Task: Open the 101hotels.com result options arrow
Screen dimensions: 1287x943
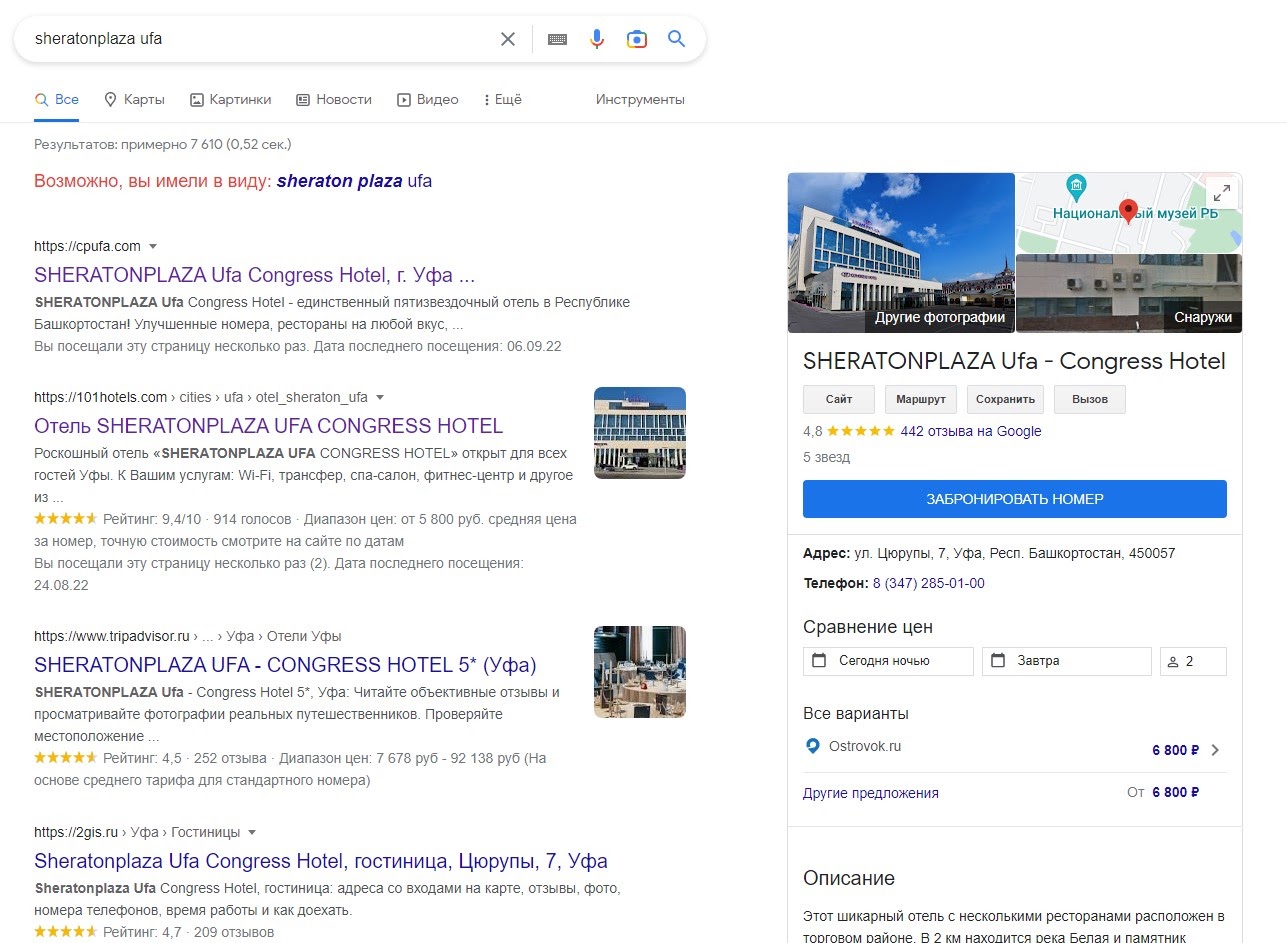Action: pos(380,397)
